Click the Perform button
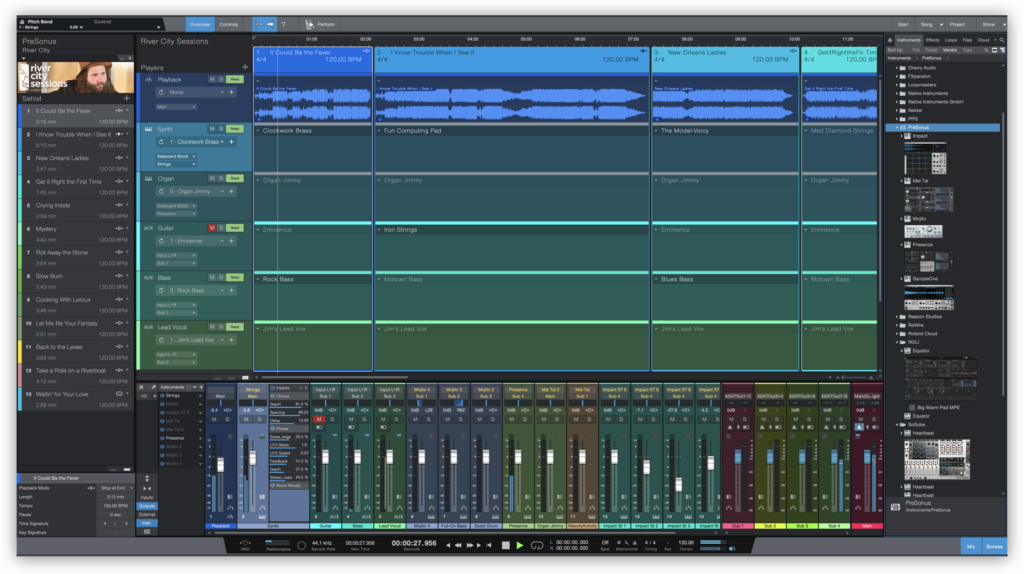The image size is (1024, 574). click(321, 24)
